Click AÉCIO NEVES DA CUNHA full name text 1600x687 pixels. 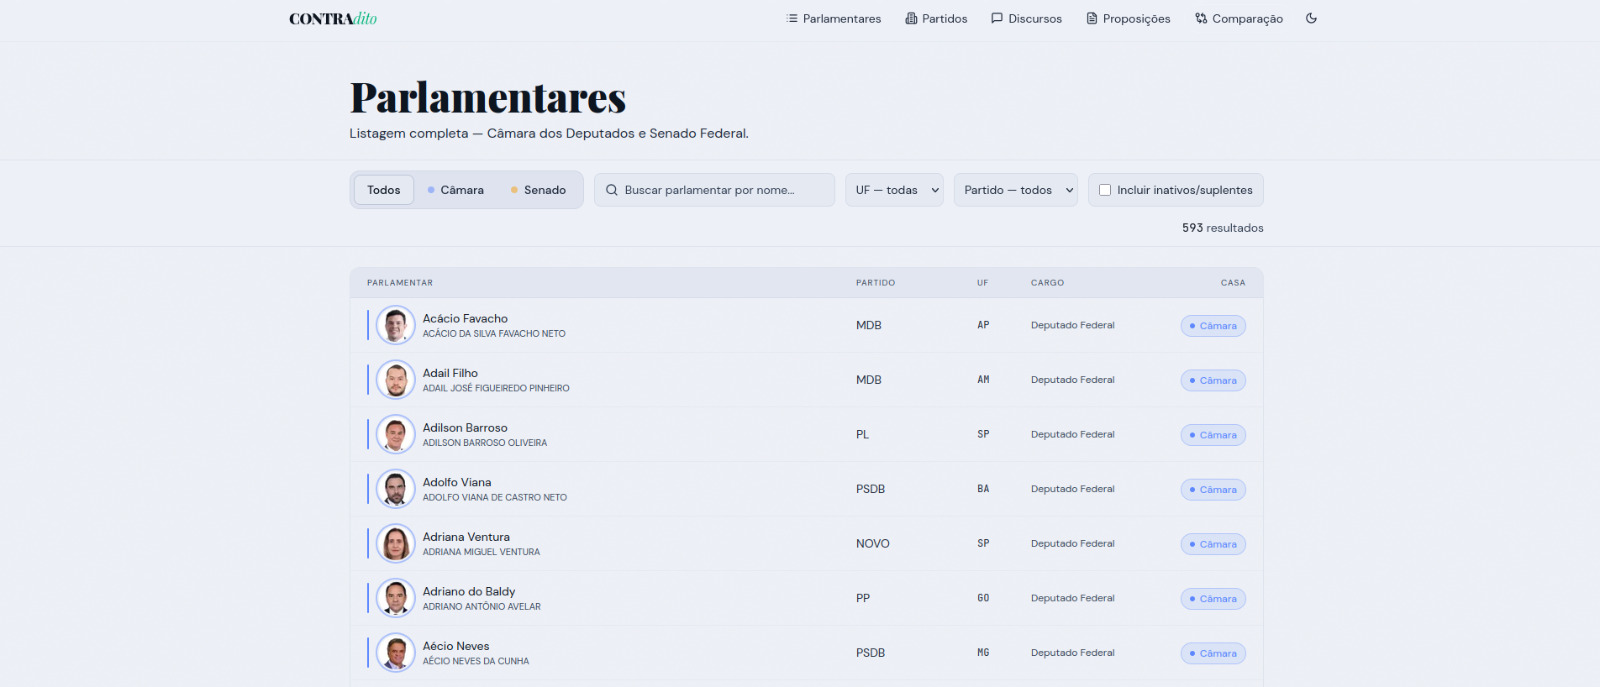[x=476, y=661]
